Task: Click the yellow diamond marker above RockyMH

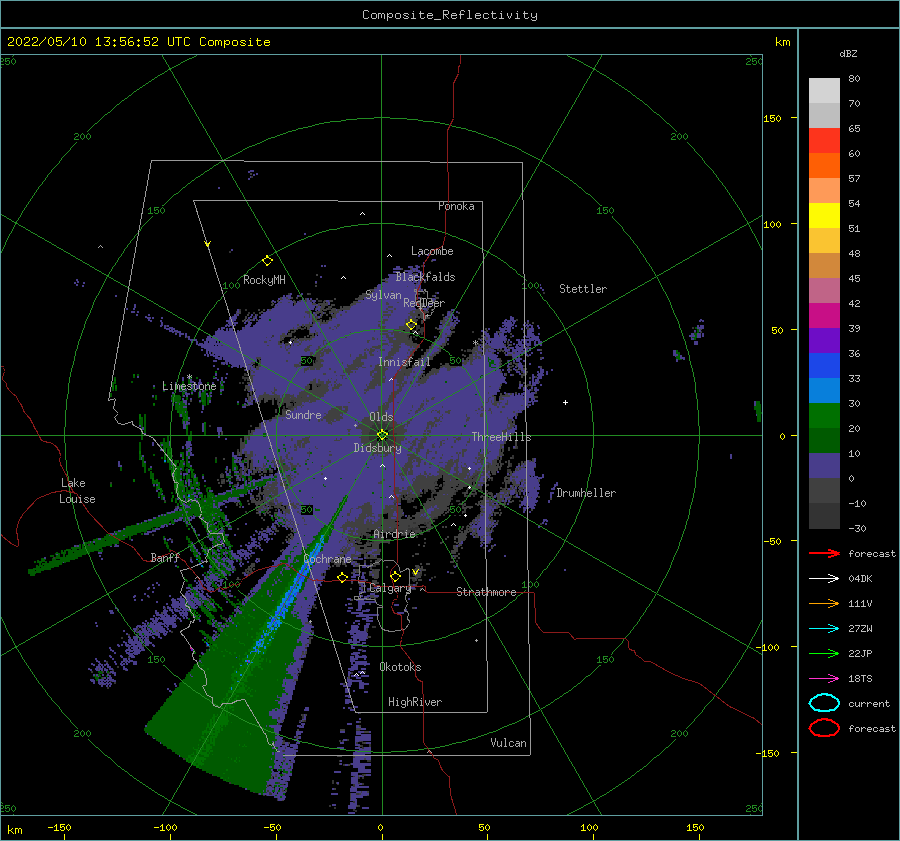Action: [267, 261]
